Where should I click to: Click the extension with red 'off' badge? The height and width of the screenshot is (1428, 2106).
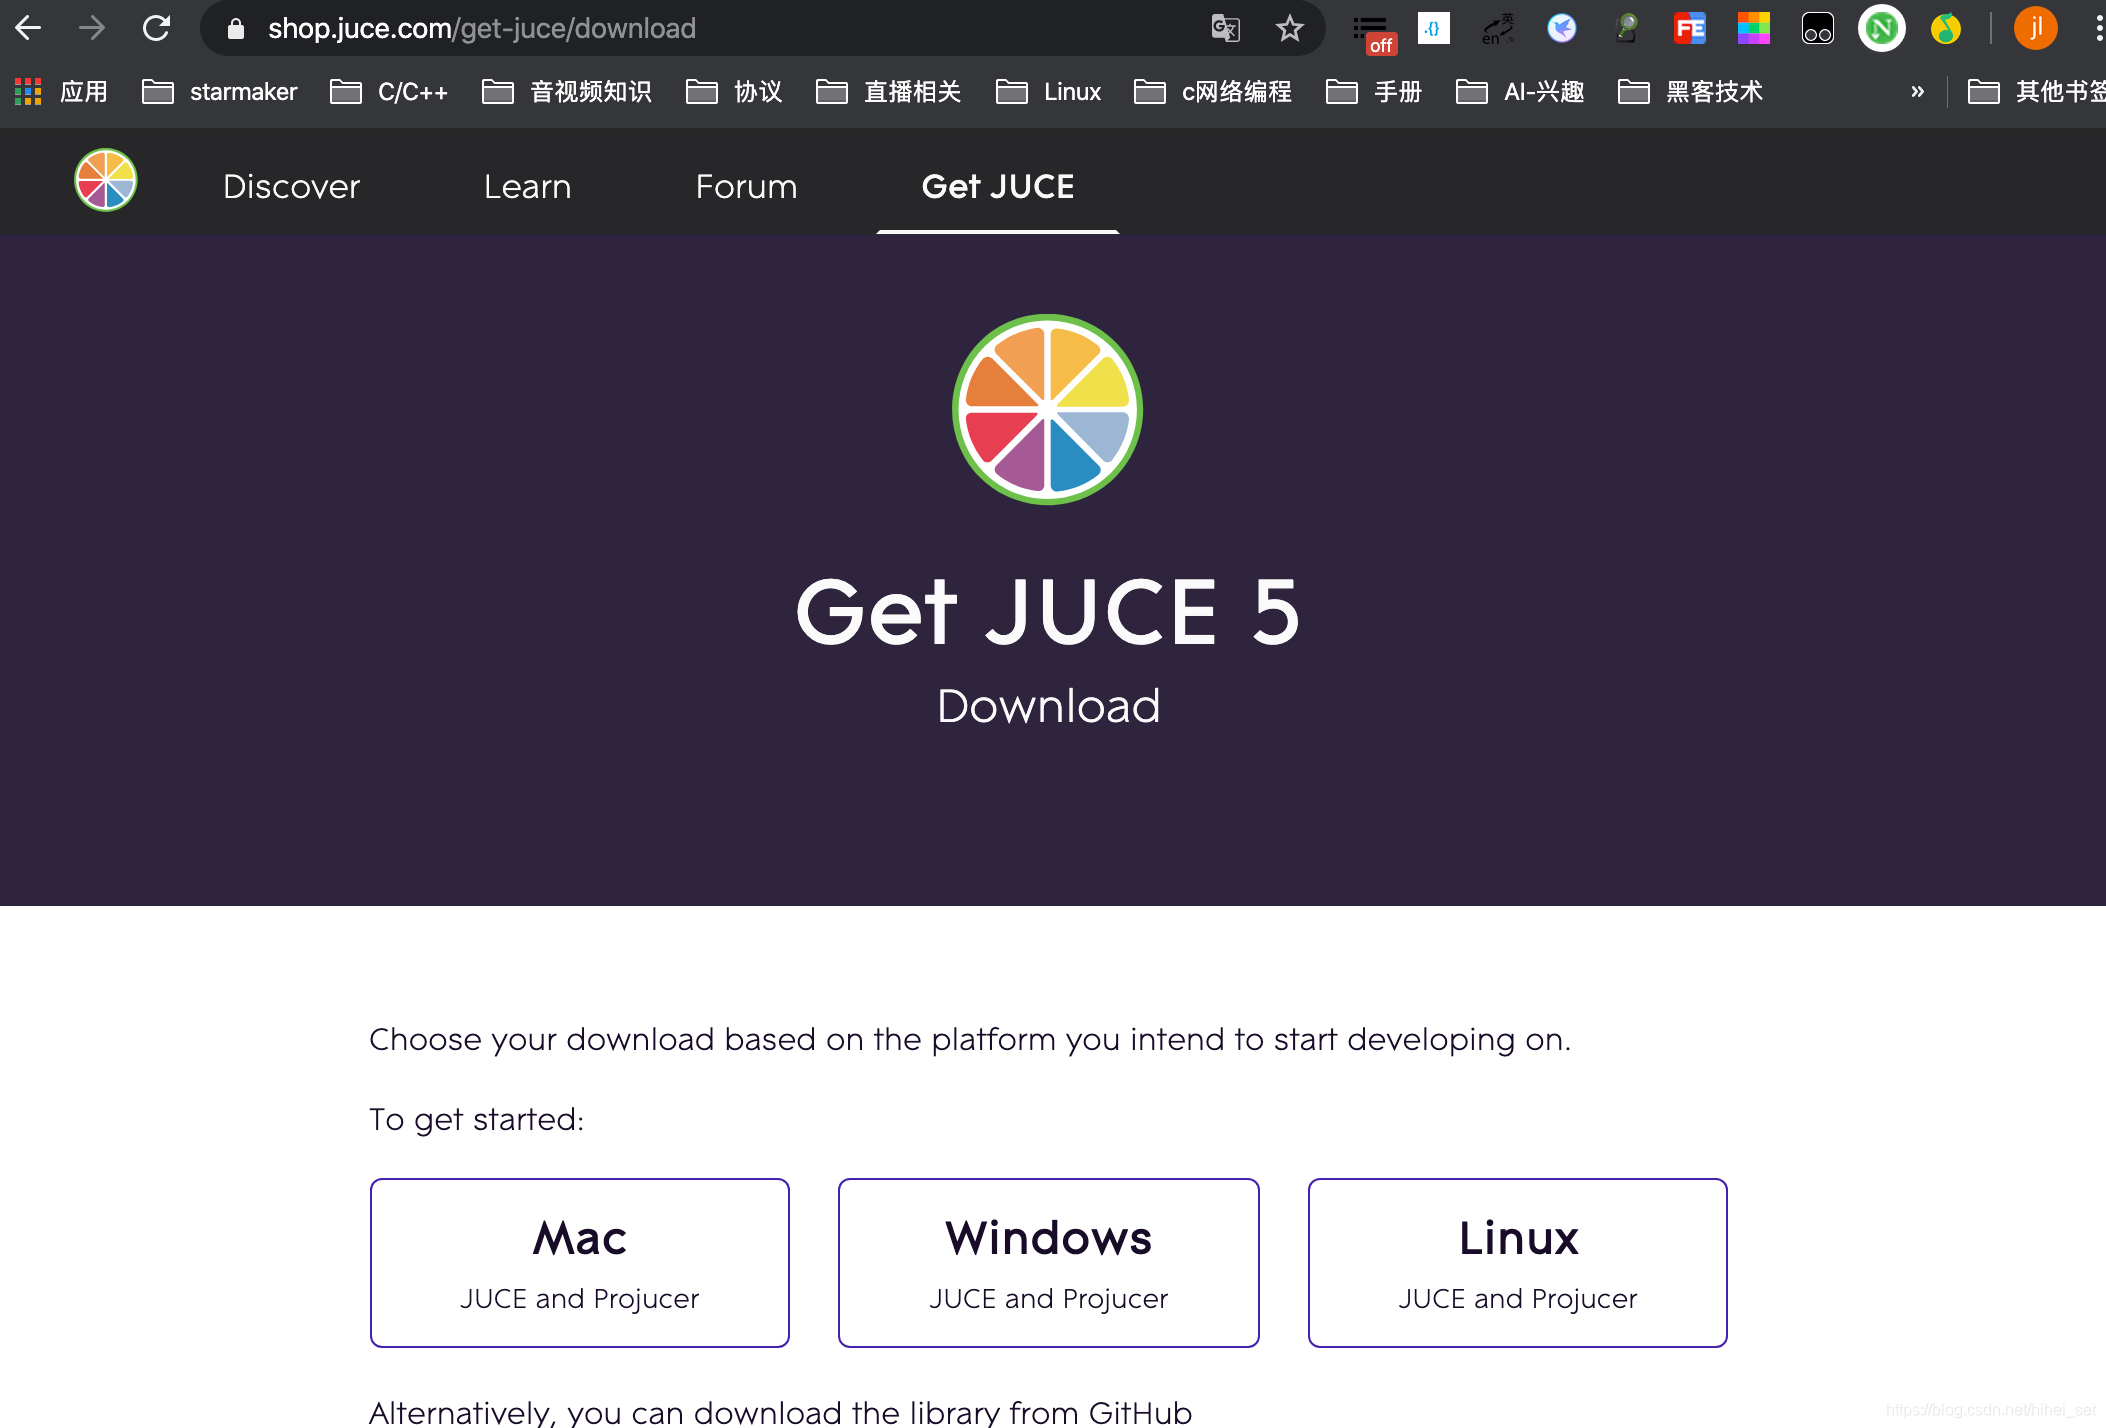pyautogui.click(x=1372, y=30)
